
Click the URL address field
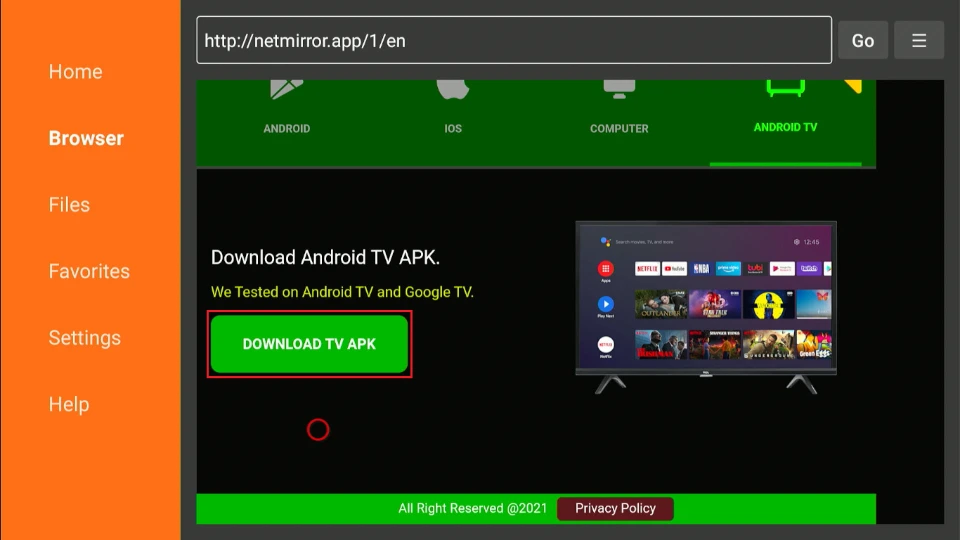[x=514, y=40]
